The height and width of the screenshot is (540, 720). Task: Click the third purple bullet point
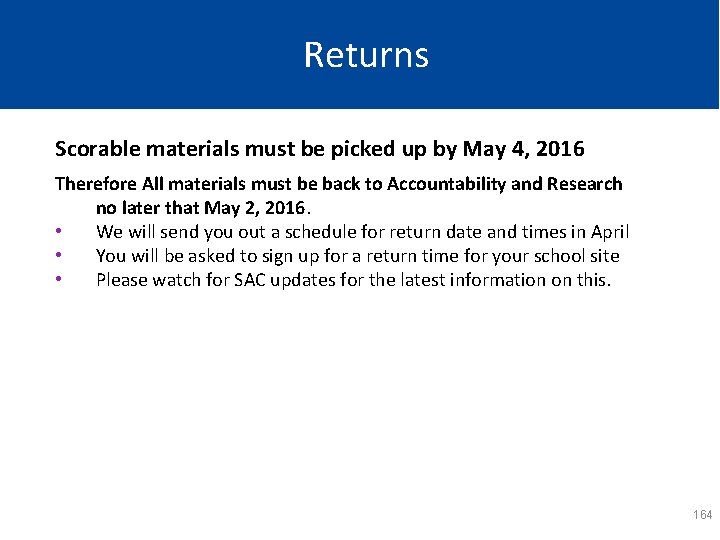pos(60,281)
